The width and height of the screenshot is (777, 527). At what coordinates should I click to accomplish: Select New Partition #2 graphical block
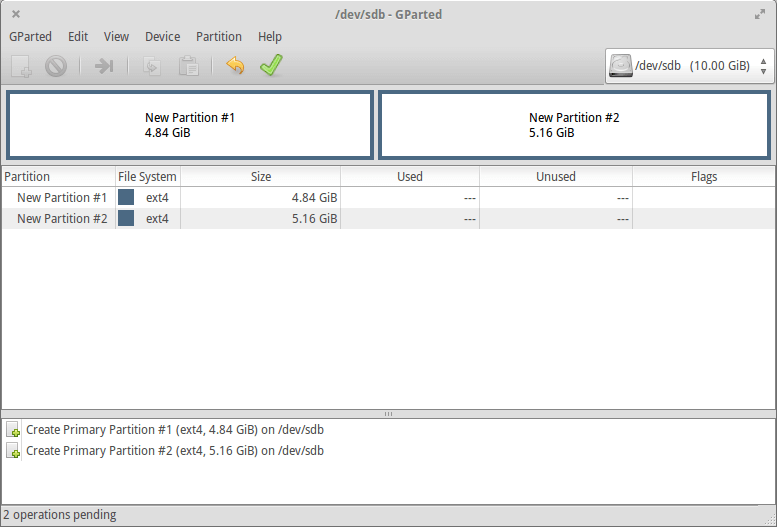pos(574,125)
